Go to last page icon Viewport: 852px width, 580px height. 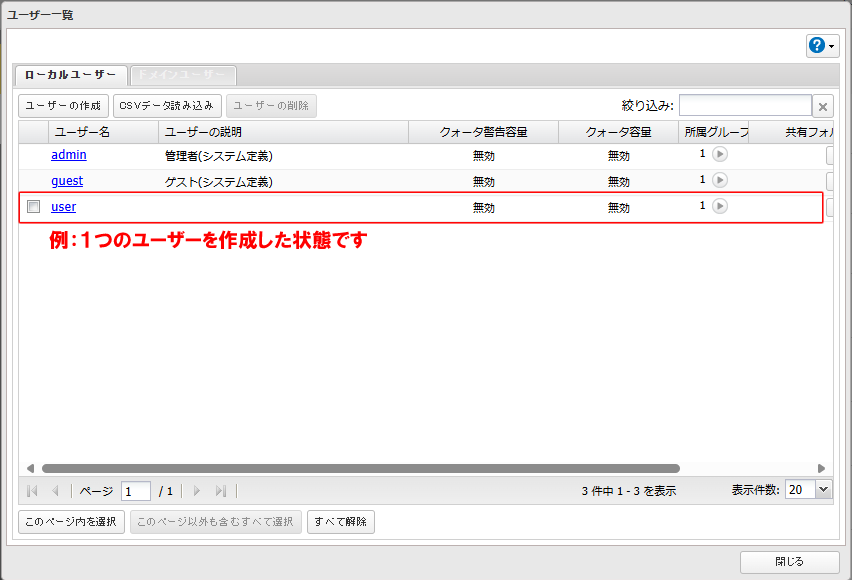(x=220, y=491)
